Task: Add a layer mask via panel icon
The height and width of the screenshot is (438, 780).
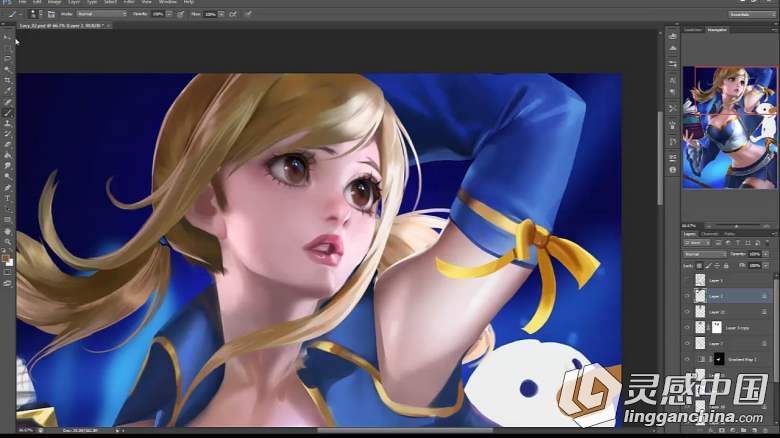Action: [722, 430]
